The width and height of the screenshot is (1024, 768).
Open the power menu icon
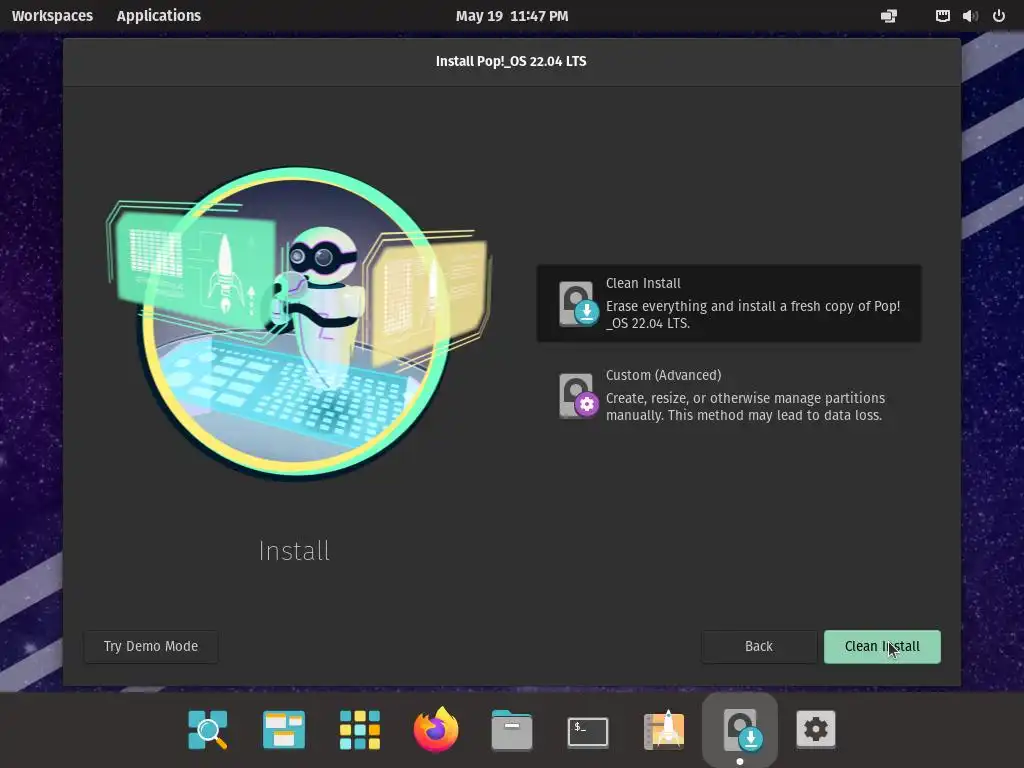tap(999, 16)
